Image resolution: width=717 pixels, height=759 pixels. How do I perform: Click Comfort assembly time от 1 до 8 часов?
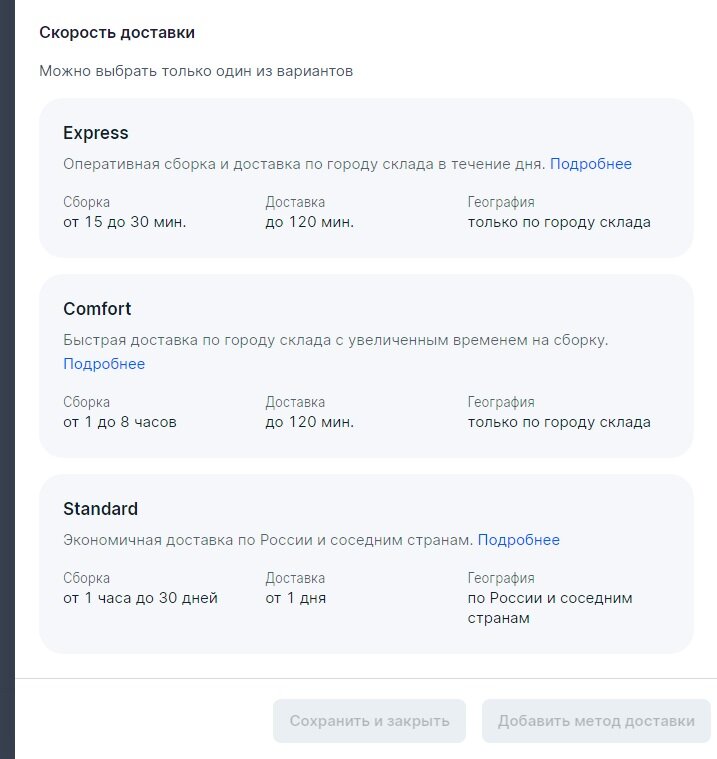click(120, 422)
